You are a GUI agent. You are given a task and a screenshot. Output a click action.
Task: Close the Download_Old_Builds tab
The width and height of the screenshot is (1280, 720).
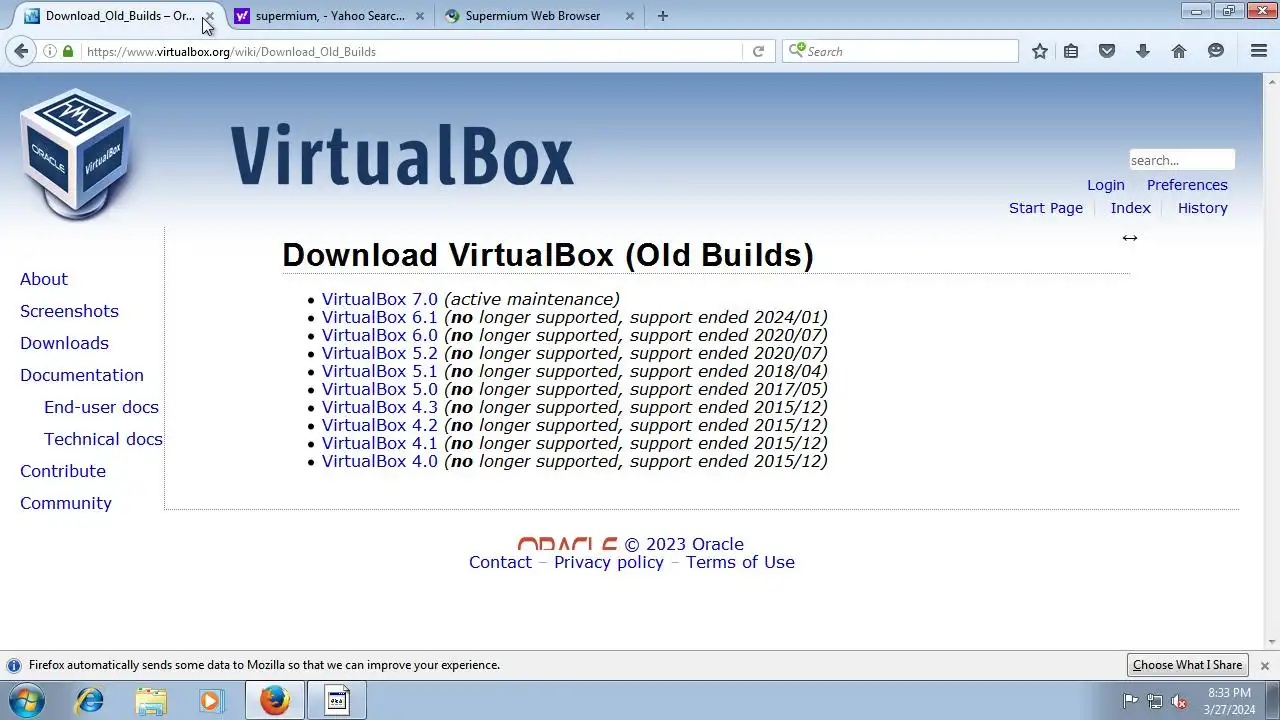(209, 16)
